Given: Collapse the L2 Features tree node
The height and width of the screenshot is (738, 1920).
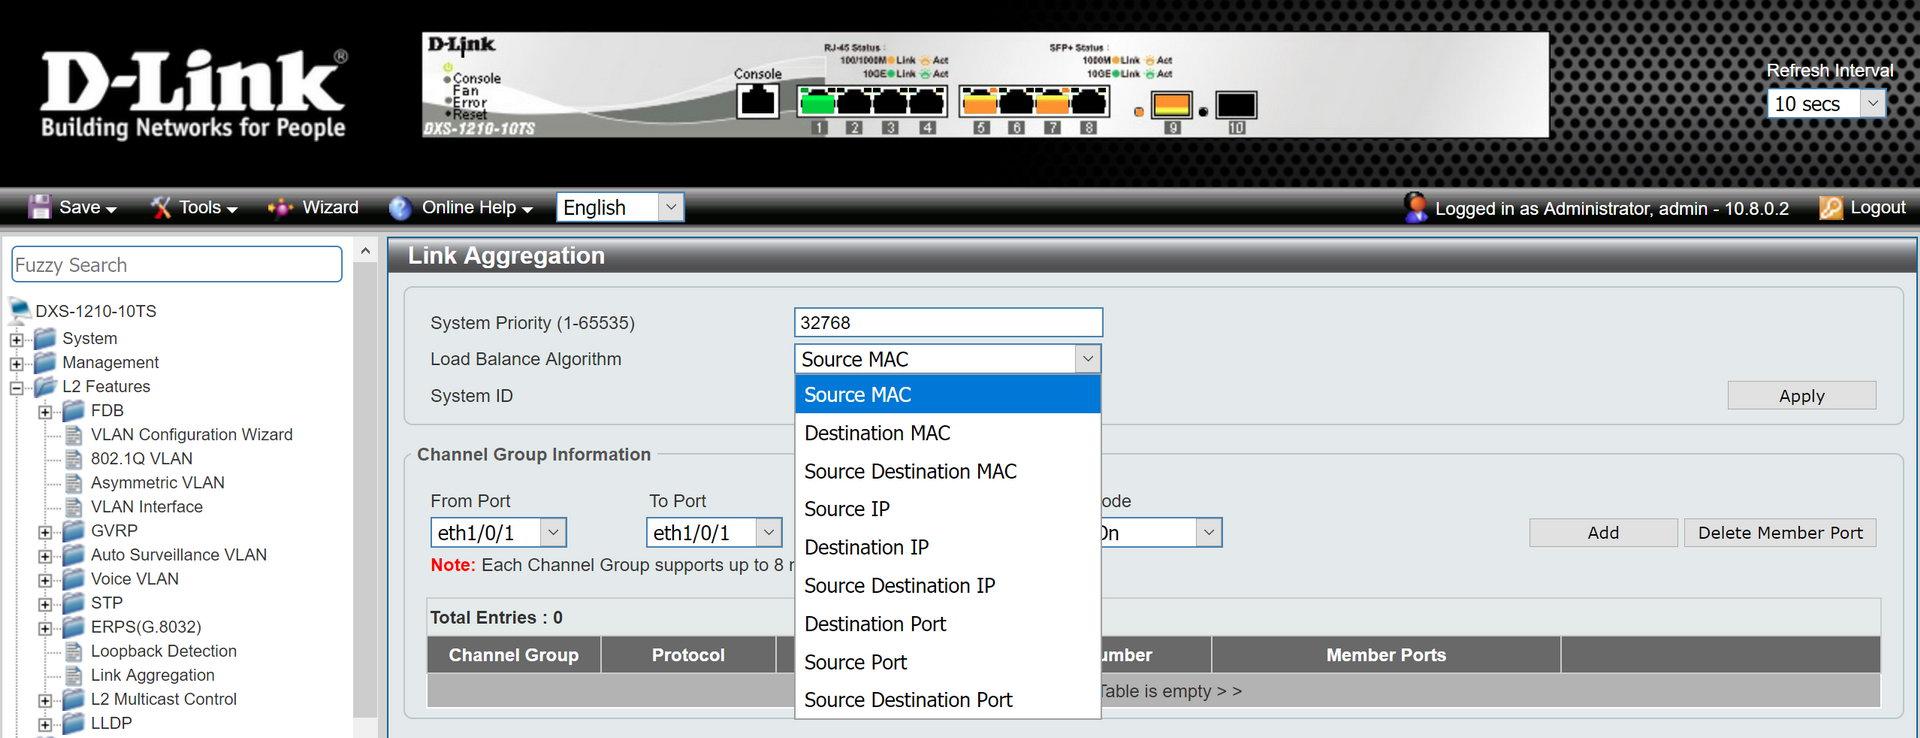Looking at the screenshot, I should click(16, 388).
